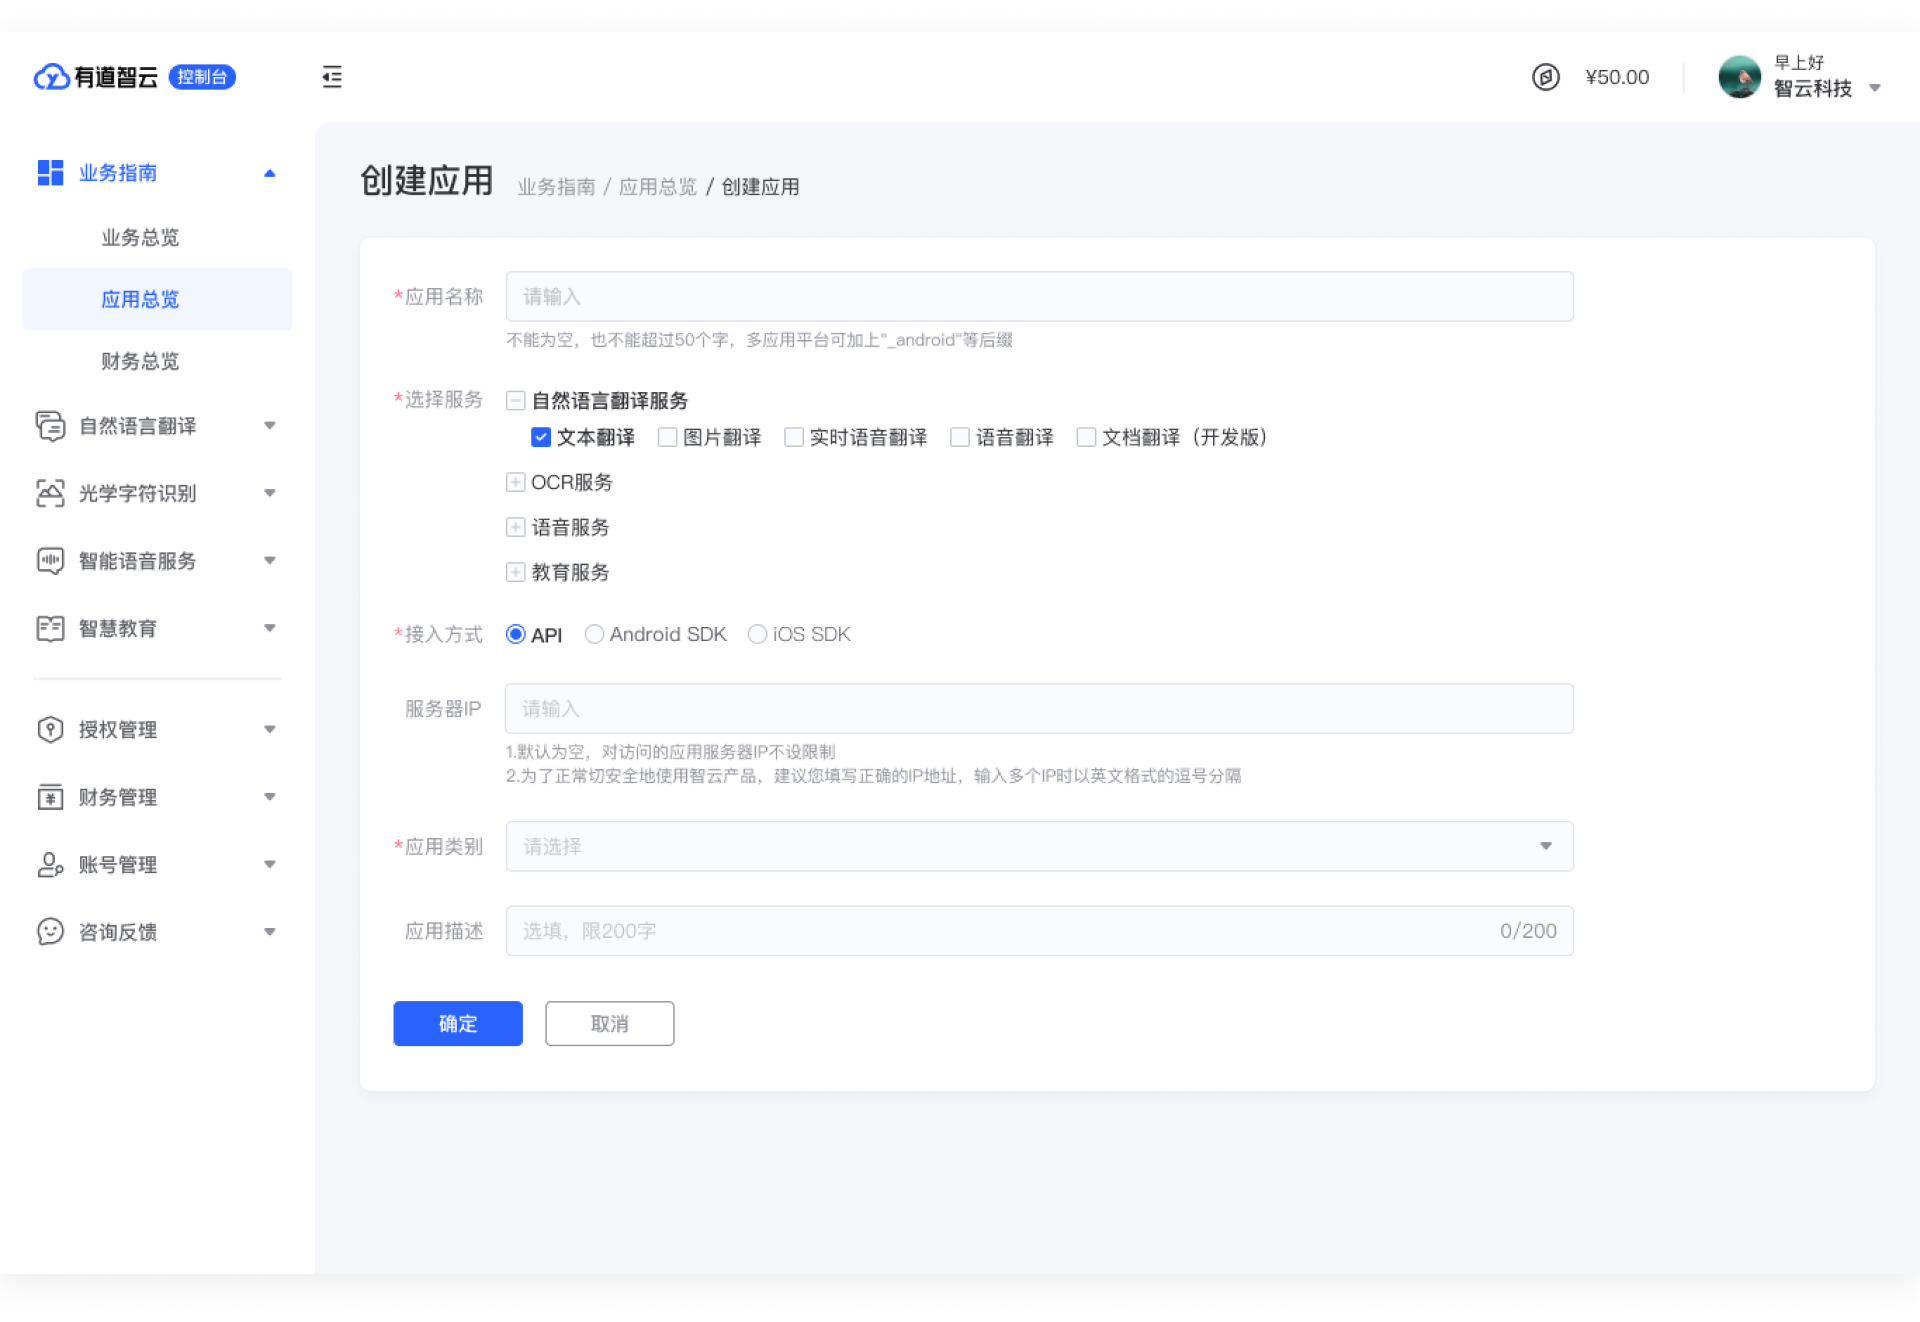
Task: Open the 应用类别 dropdown
Action: click(1038, 846)
